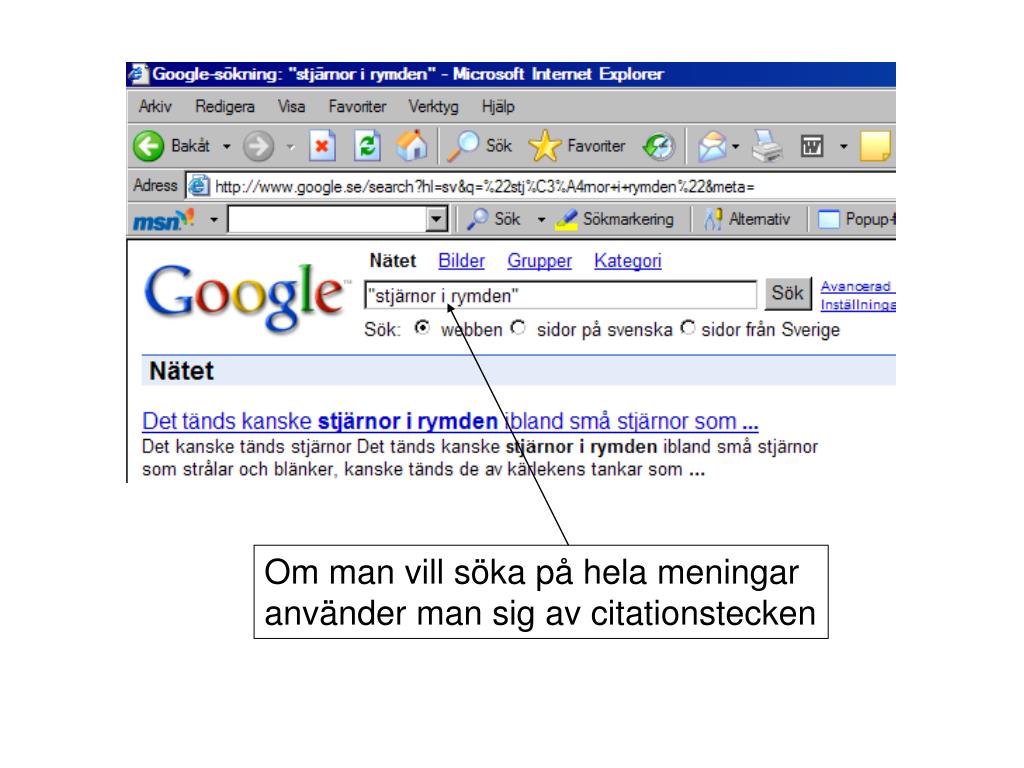
Task: Open the Verktyg menu
Action: [433, 106]
